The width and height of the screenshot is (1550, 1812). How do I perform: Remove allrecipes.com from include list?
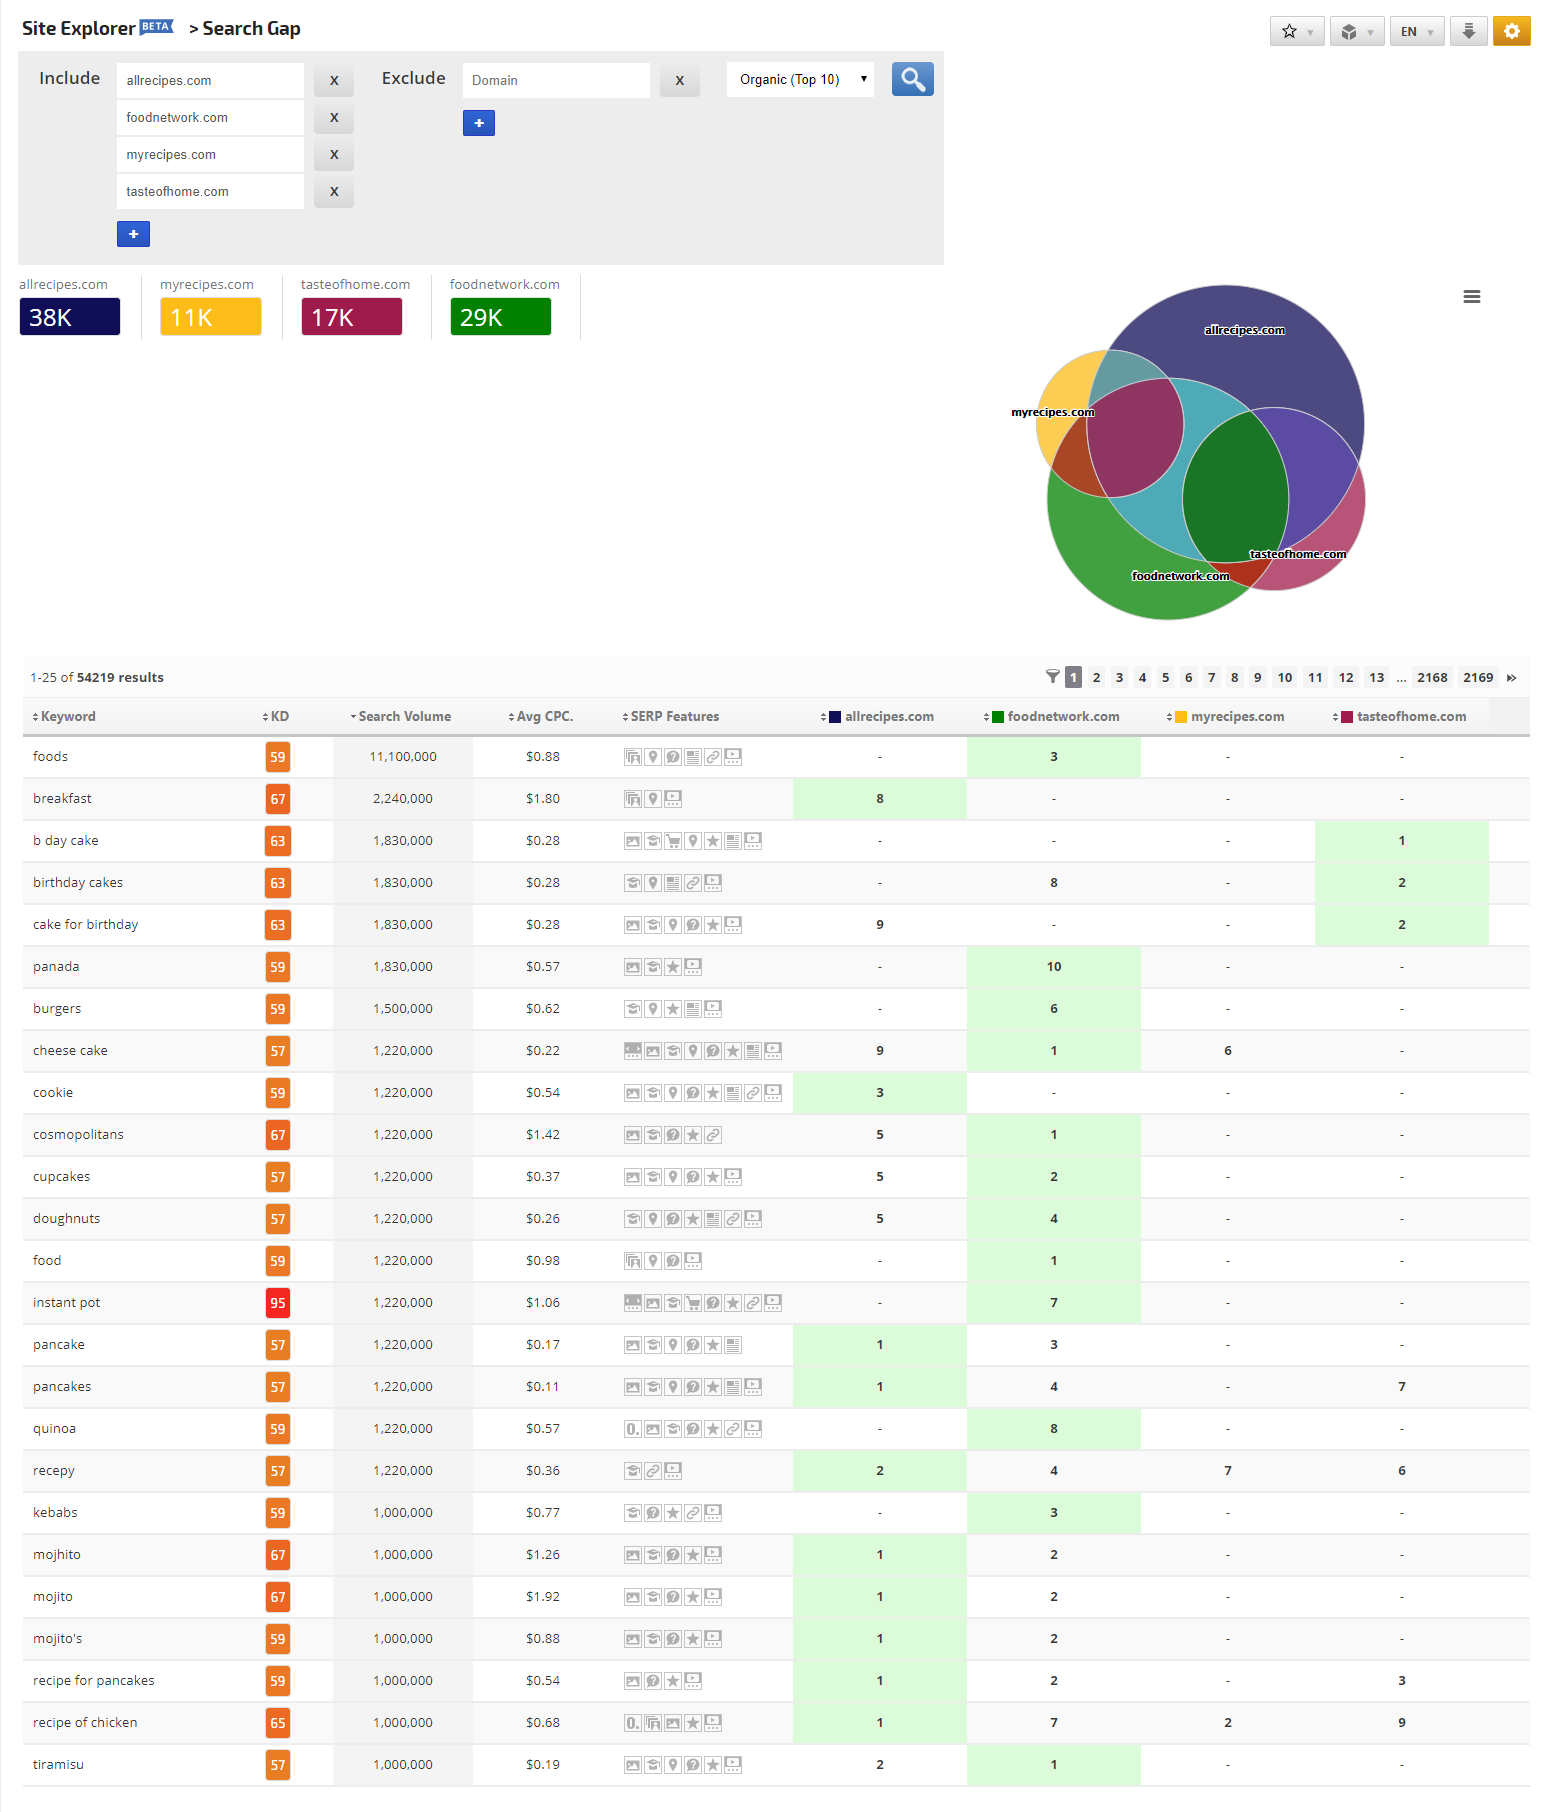[334, 81]
